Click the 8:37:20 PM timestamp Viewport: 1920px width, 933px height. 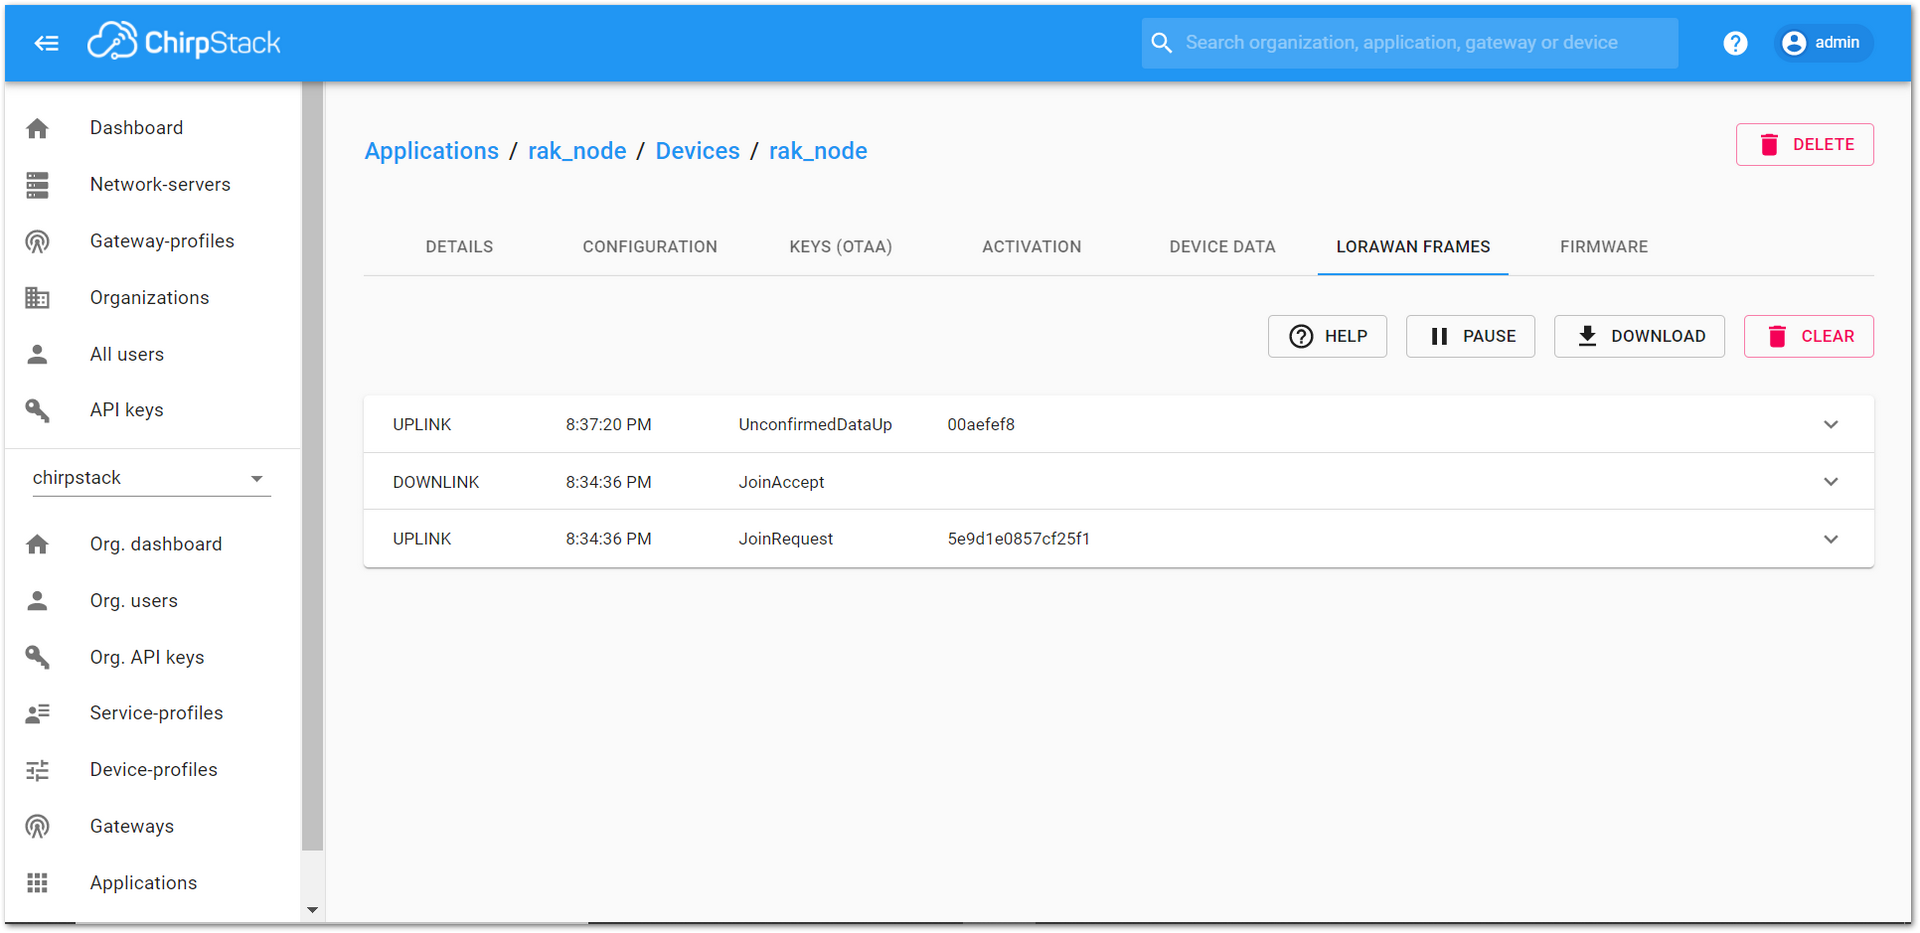pyautogui.click(x=608, y=425)
